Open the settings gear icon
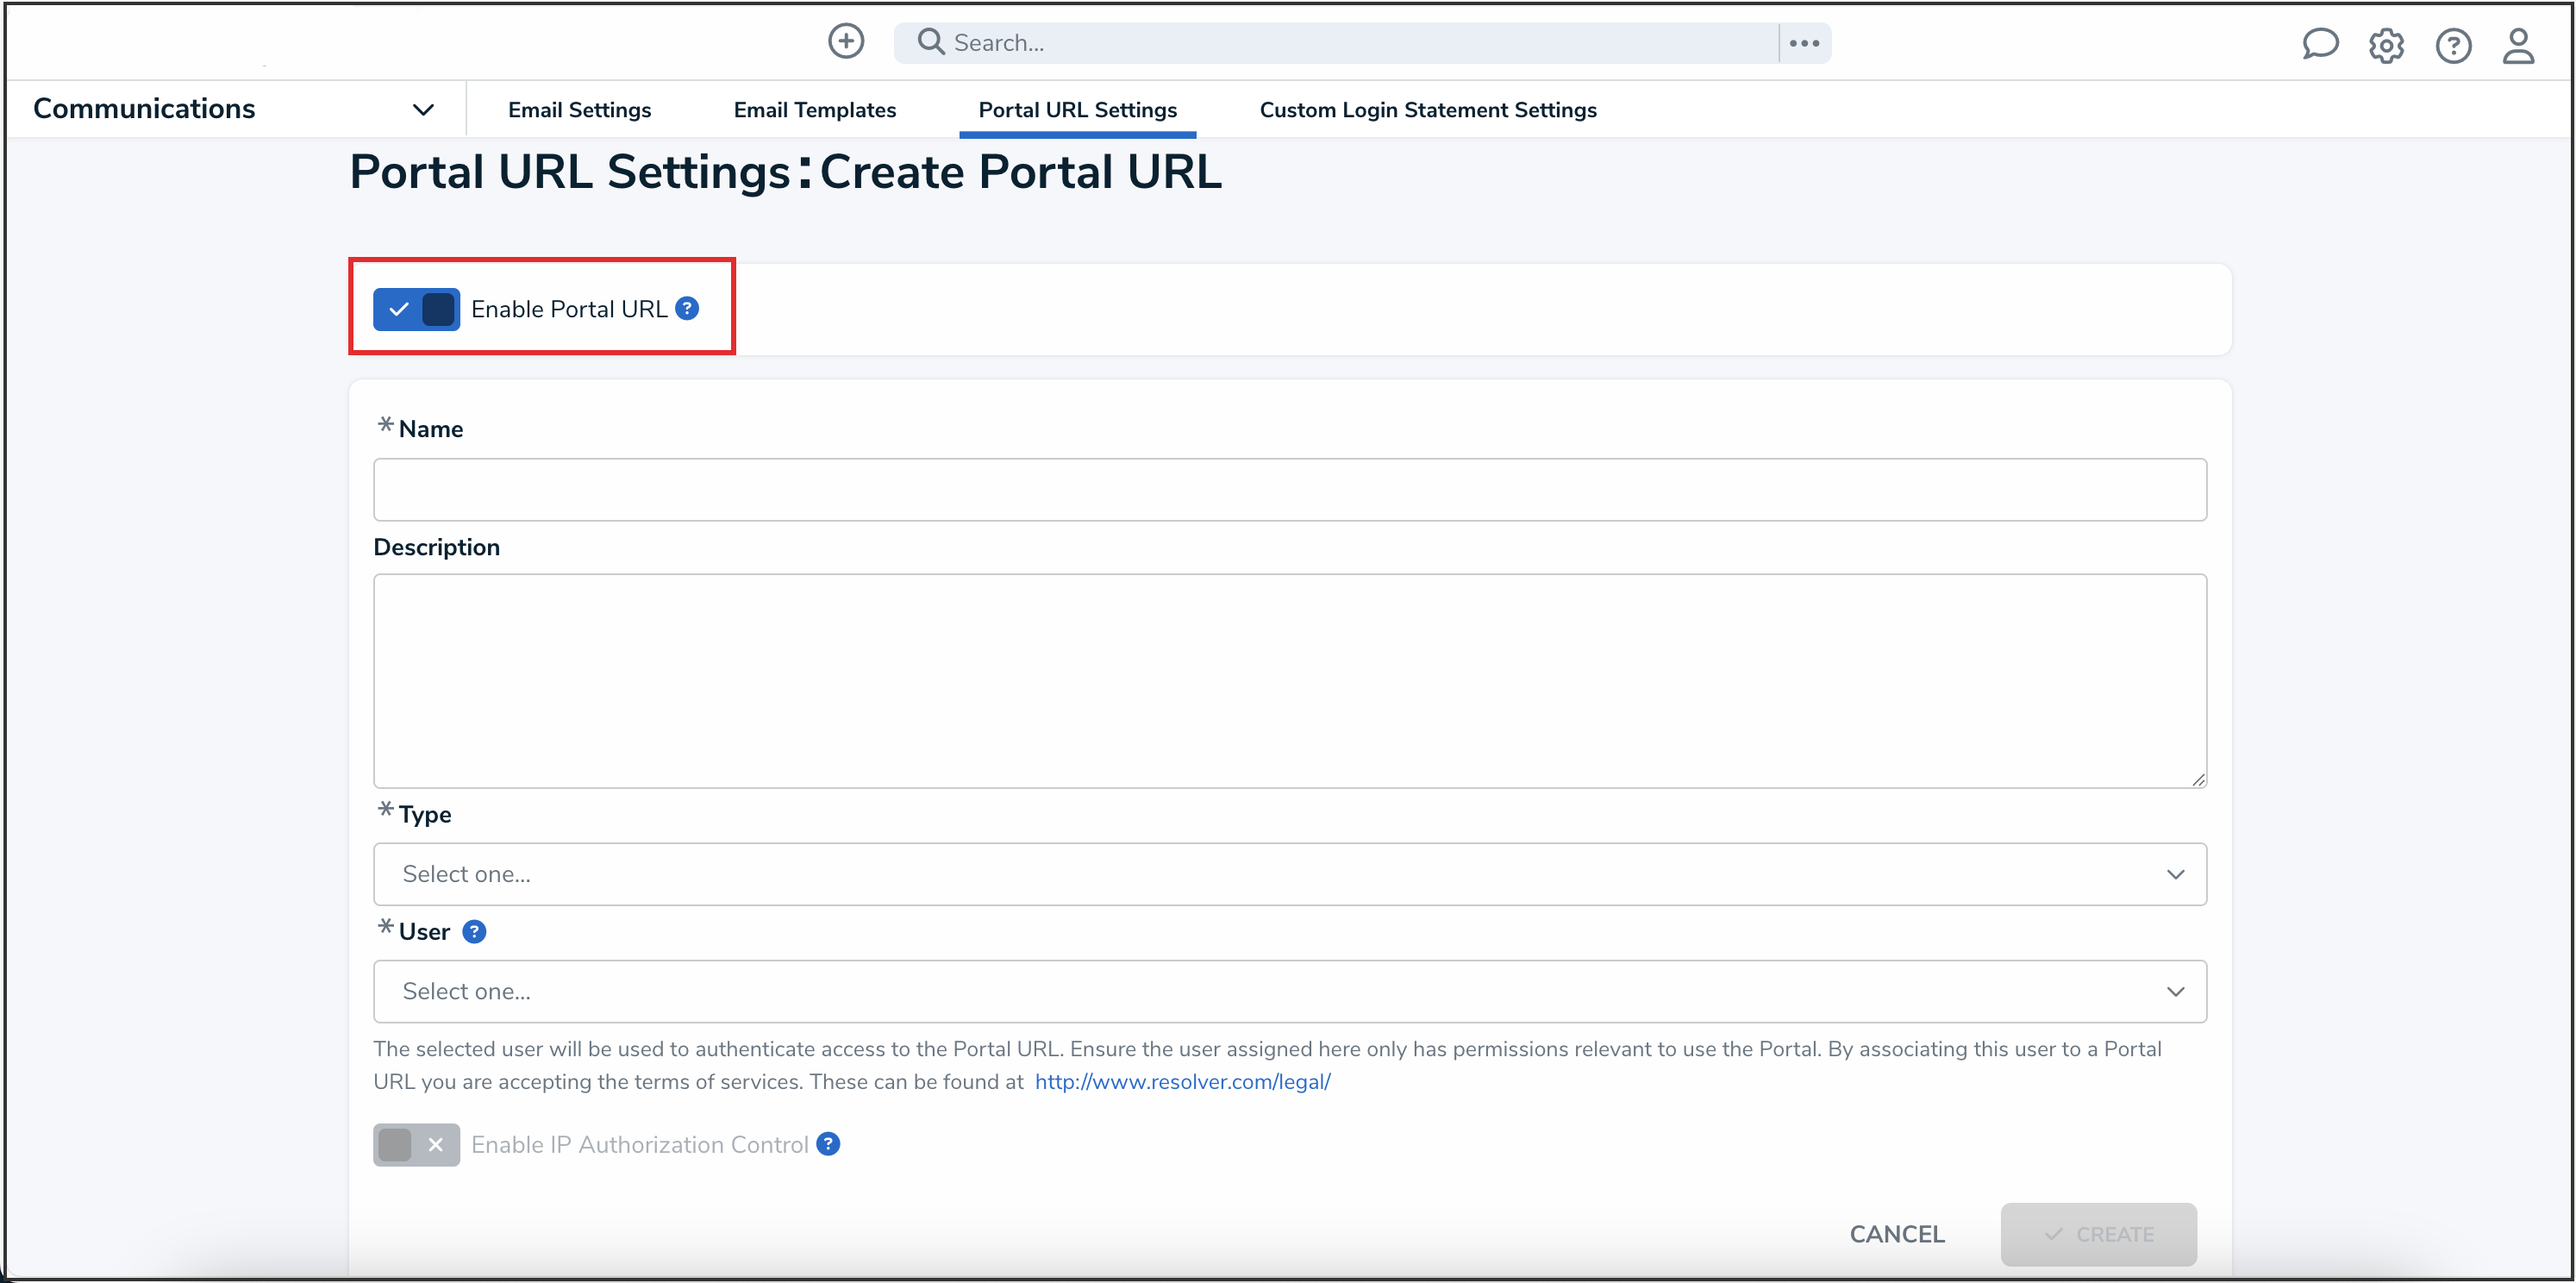The image size is (2576, 1283). (2387, 45)
